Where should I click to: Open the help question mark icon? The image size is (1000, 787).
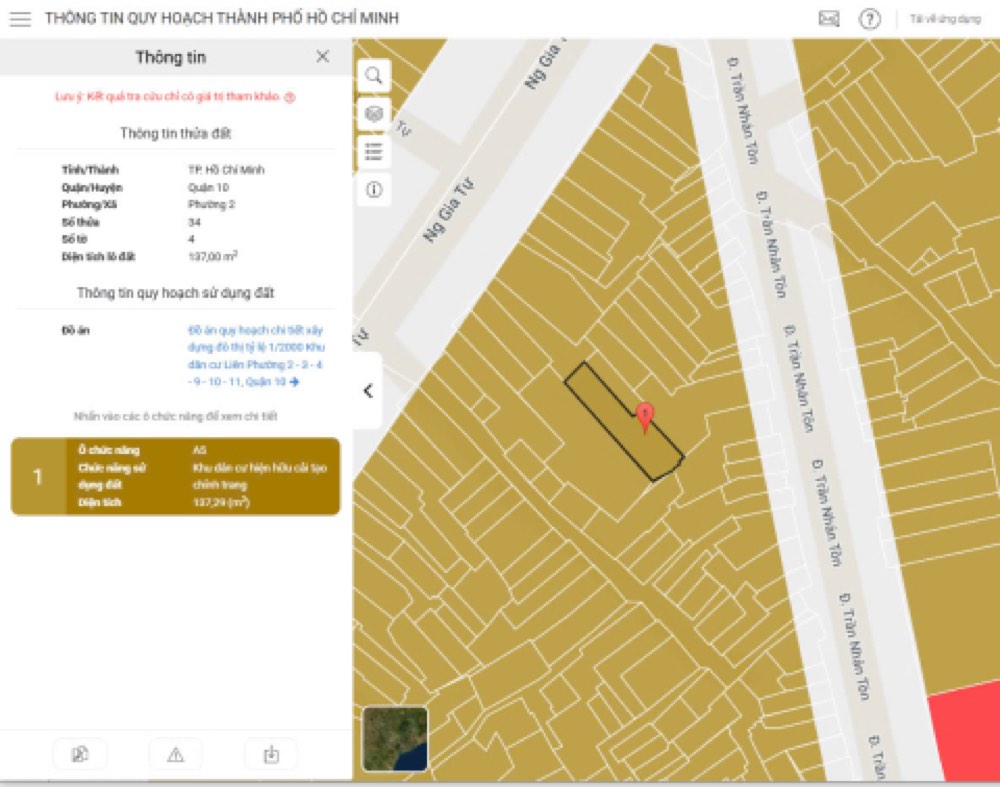click(869, 18)
